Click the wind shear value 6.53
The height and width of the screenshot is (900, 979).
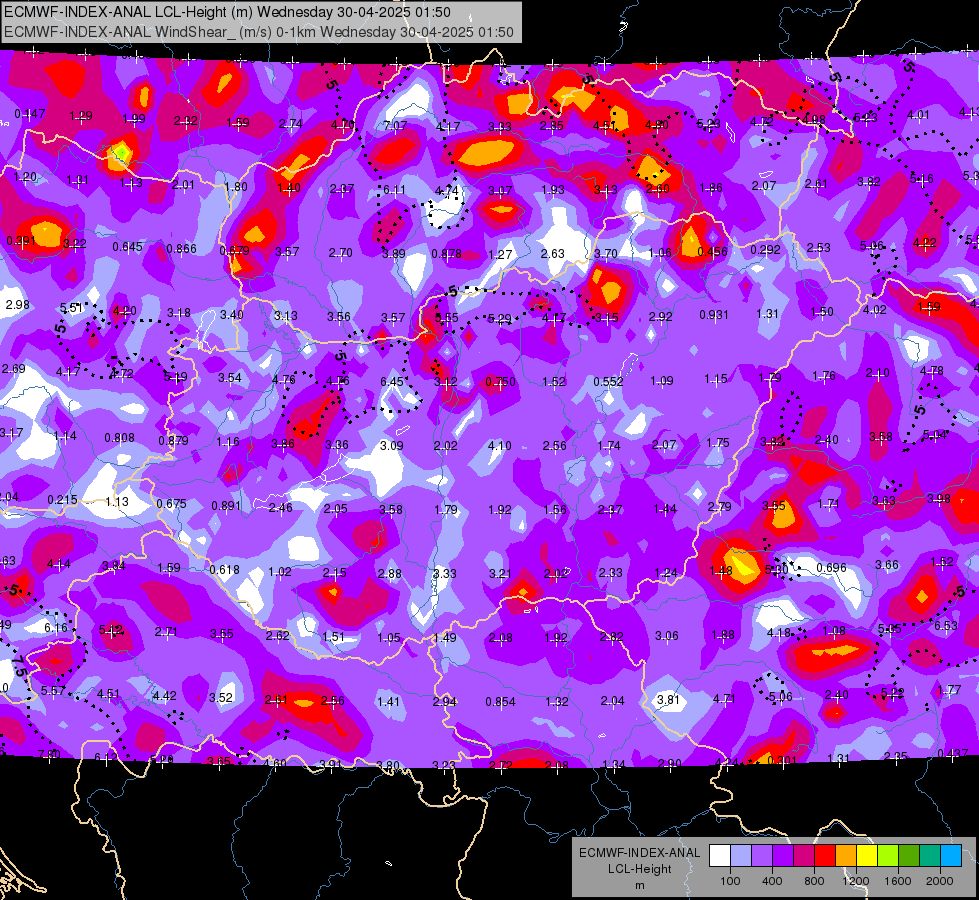click(x=945, y=626)
